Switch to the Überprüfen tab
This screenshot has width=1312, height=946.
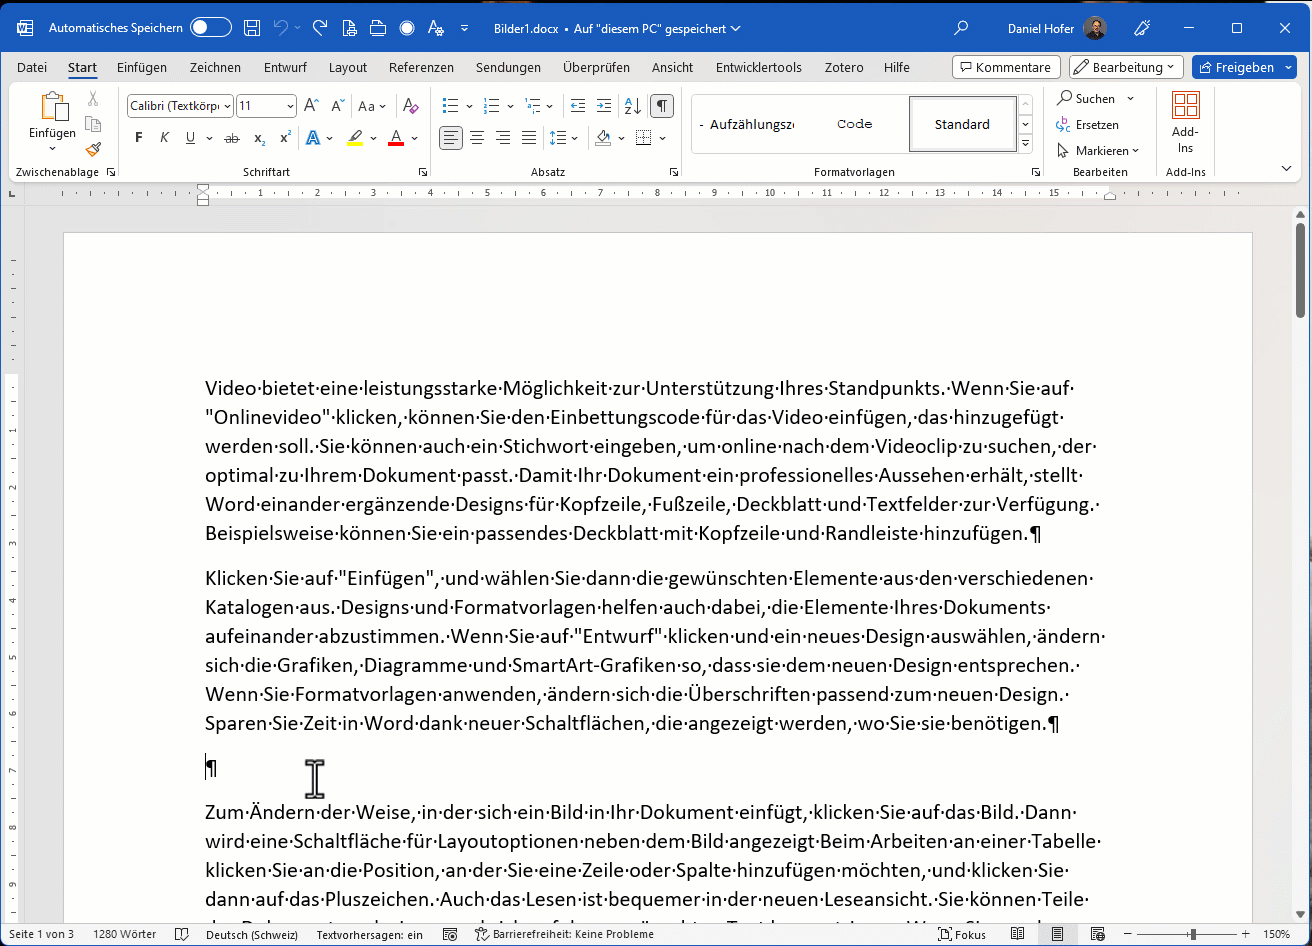coord(596,67)
